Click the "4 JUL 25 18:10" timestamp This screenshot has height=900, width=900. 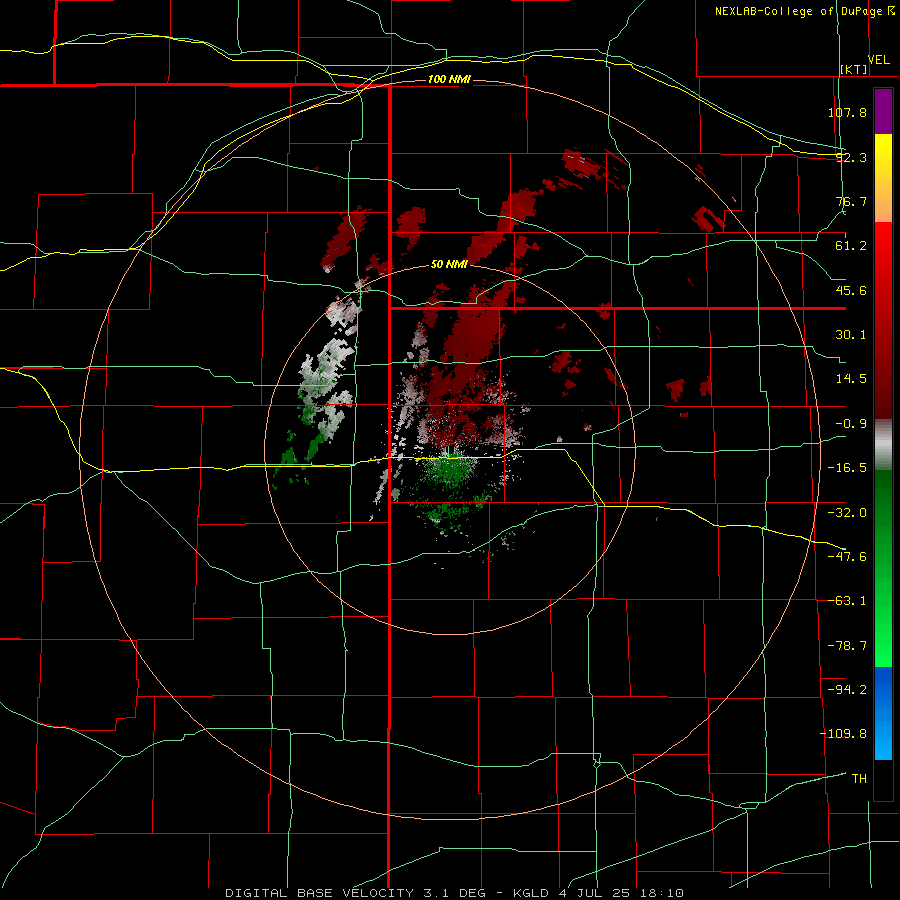(621, 893)
